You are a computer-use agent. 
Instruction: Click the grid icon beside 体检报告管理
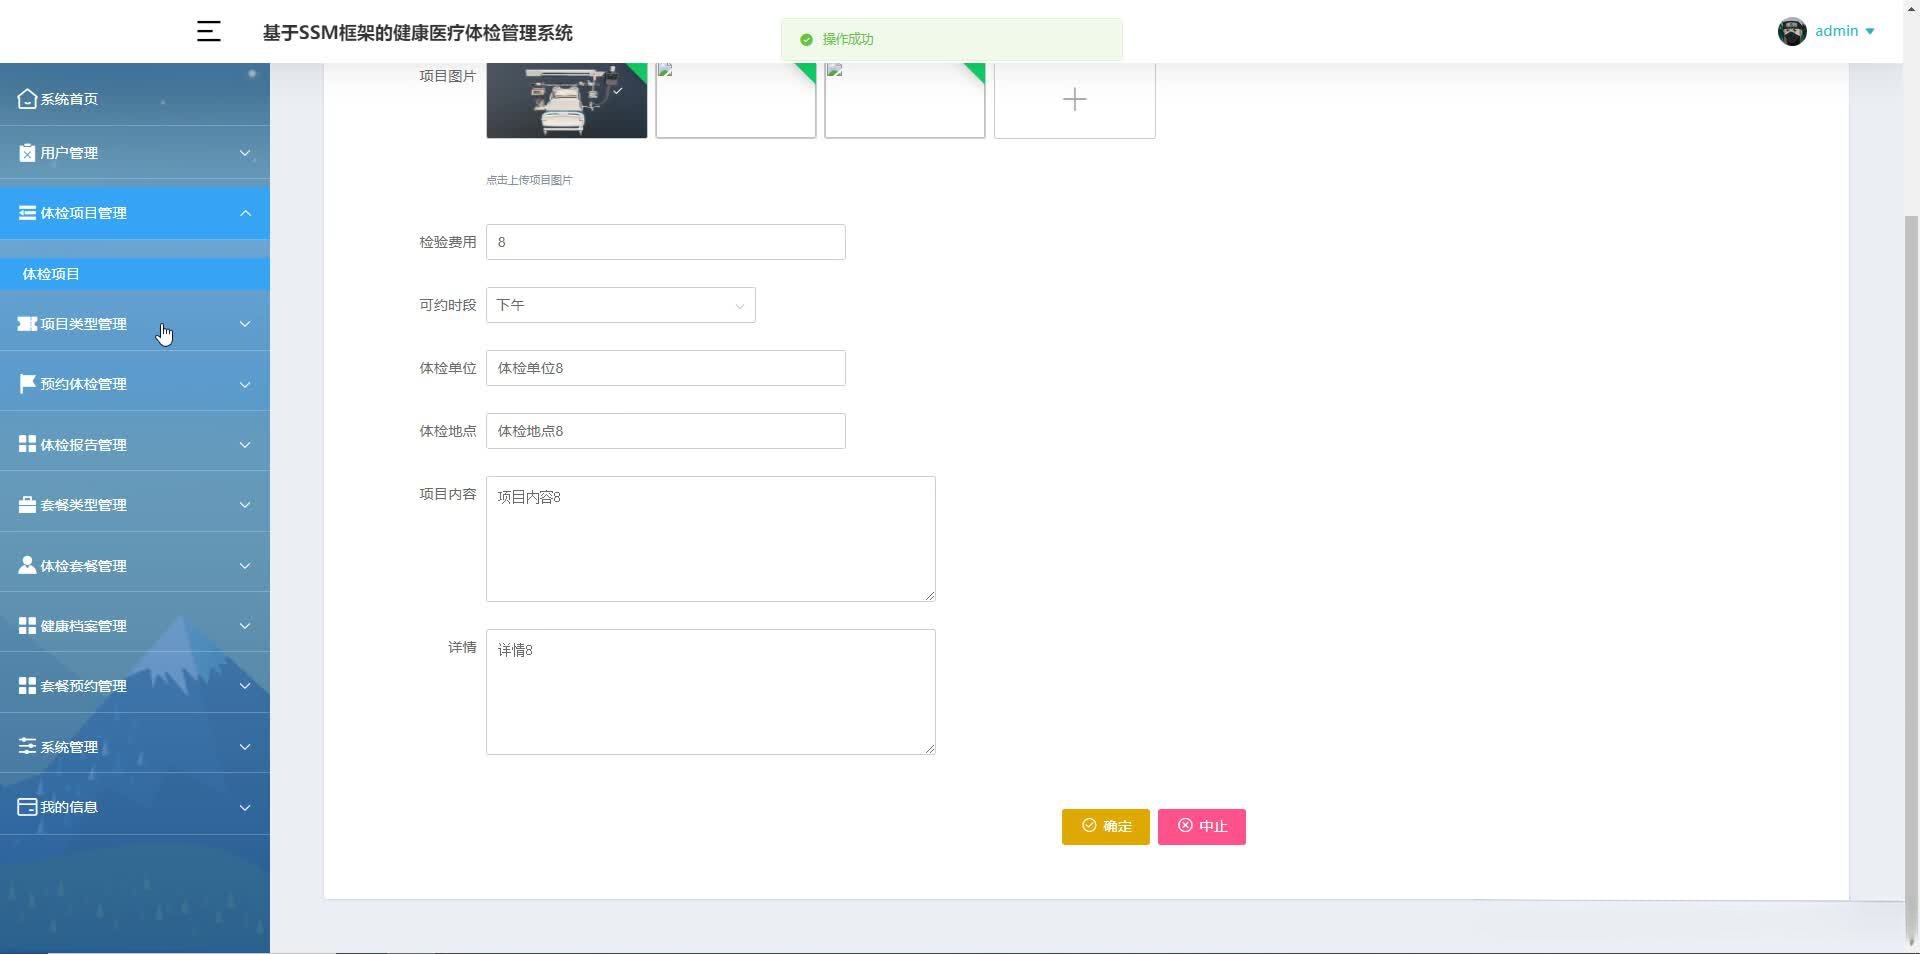[27, 444]
